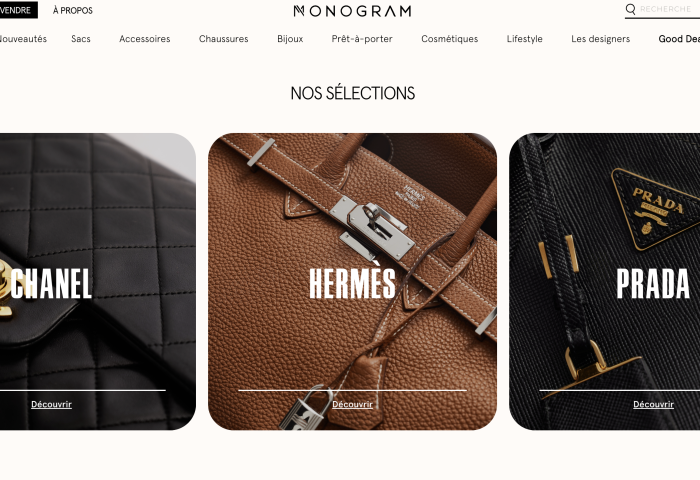View the Good Deals section
This screenshot has height=480, width=700.
[679, 39]
